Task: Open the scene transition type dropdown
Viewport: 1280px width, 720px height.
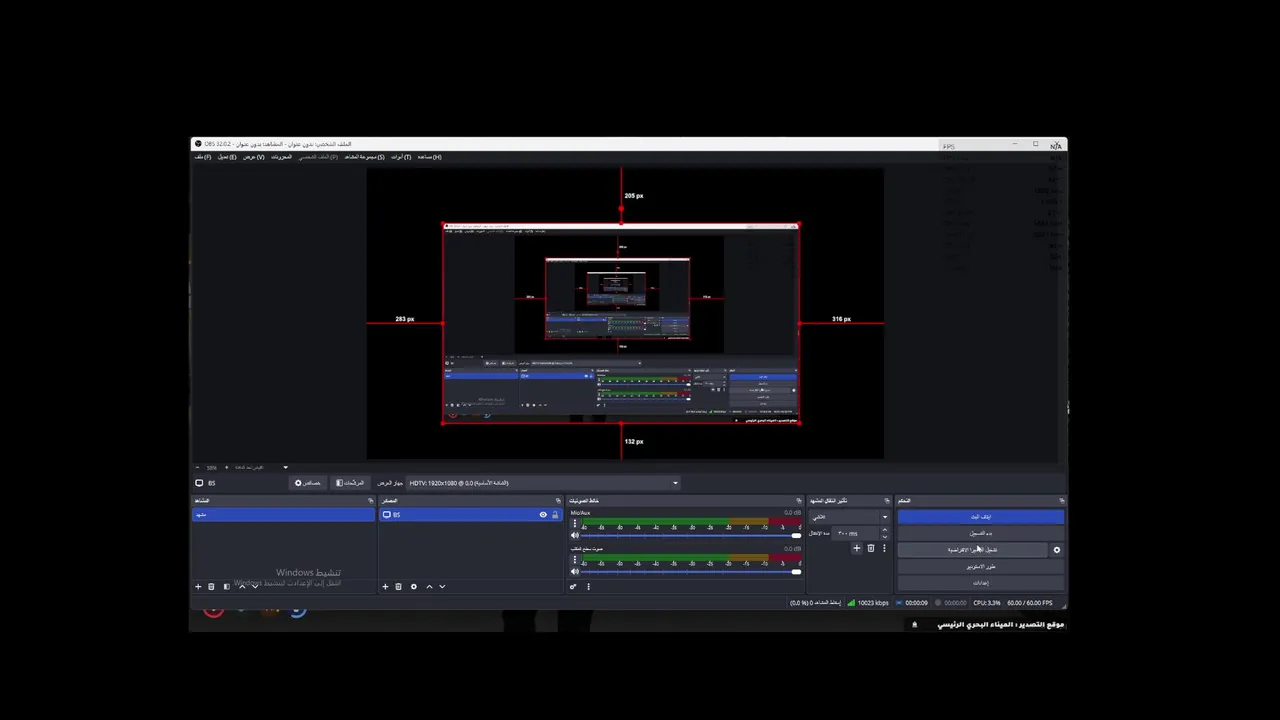Action: (849, 517)
